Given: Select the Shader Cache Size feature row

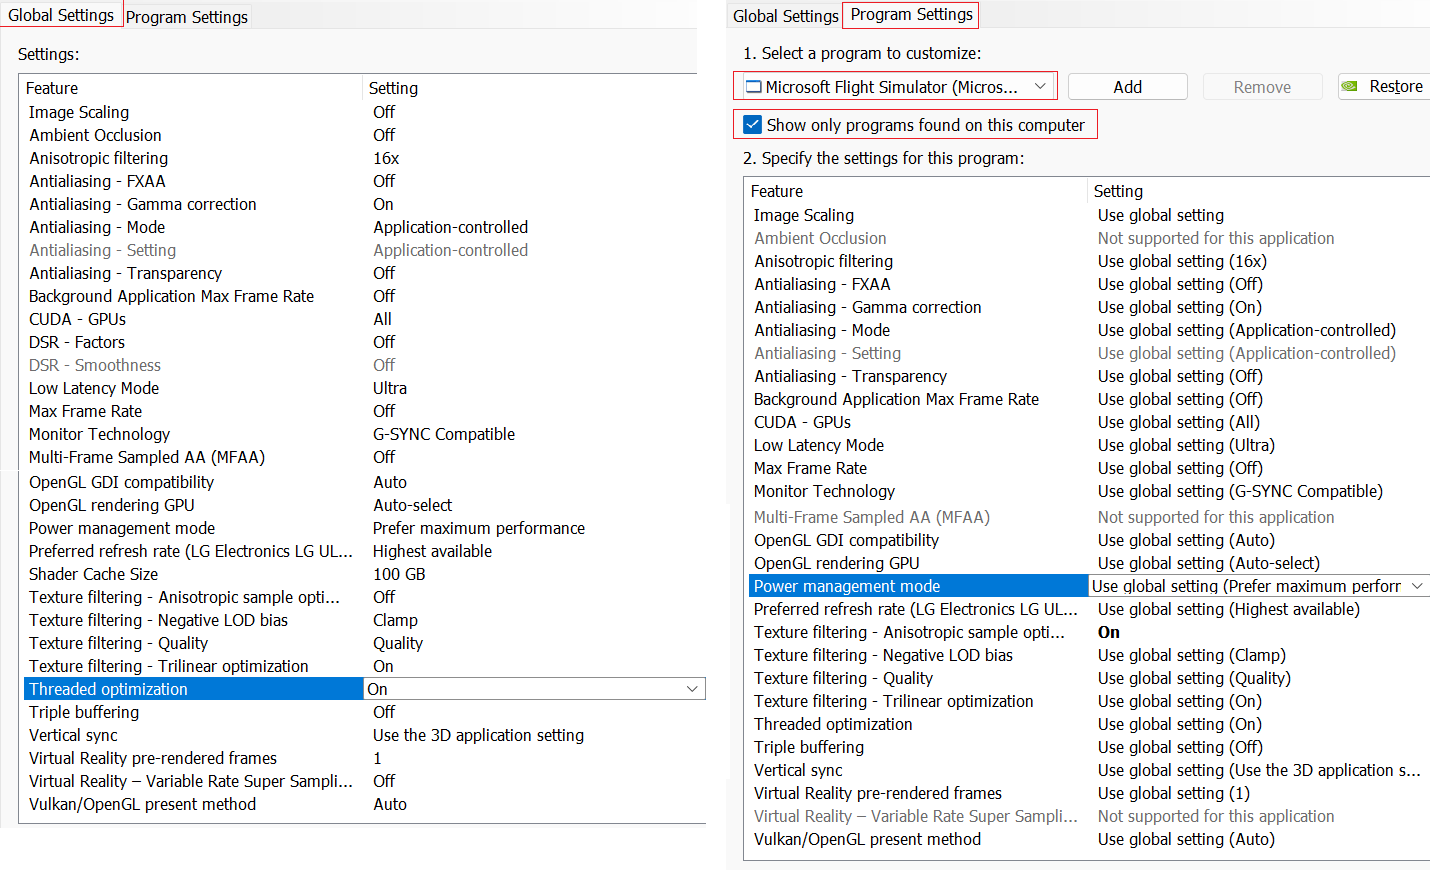Looking at the screenshot, I should [93, 574].
